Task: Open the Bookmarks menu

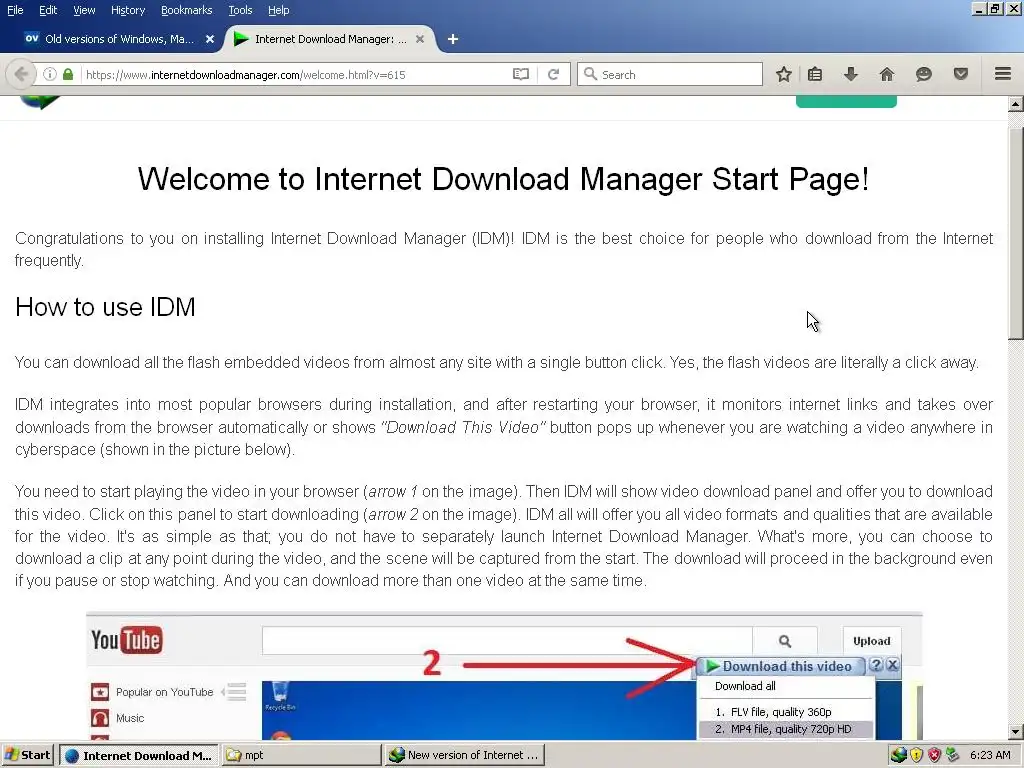Action: (186, 10)
